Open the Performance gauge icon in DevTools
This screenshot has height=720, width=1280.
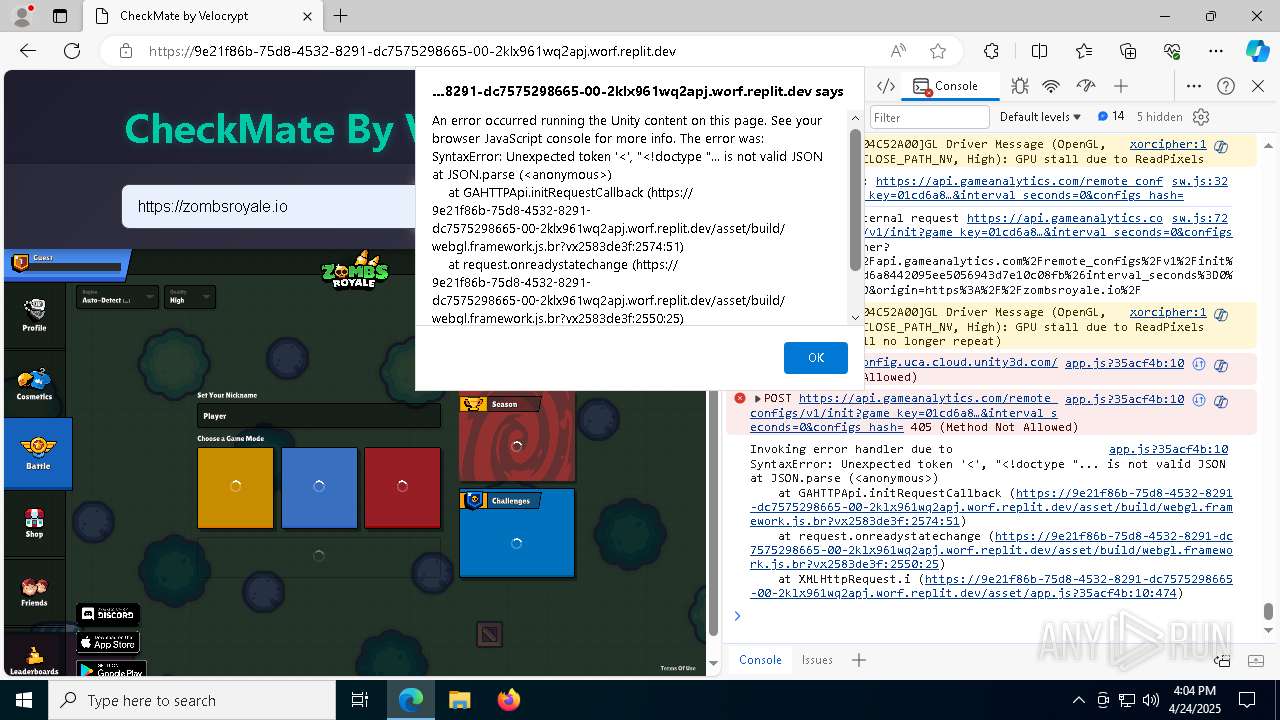click(x=1085, y=86)
